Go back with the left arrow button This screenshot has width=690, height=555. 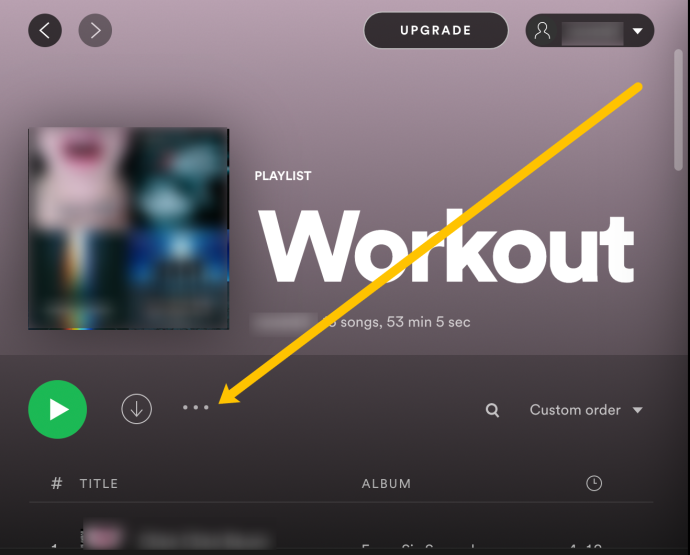(x=45, y=30)
